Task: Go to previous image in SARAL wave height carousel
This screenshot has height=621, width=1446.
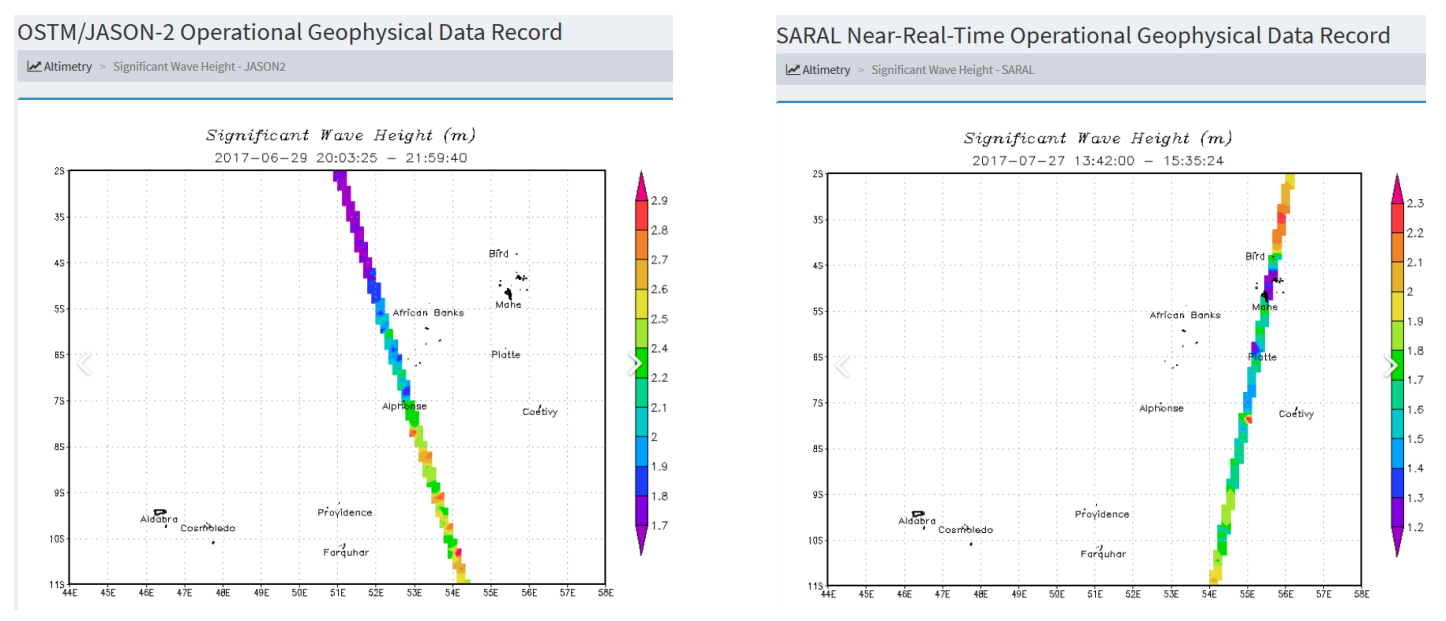Action: pyautogui.click(x=842, y=367)
